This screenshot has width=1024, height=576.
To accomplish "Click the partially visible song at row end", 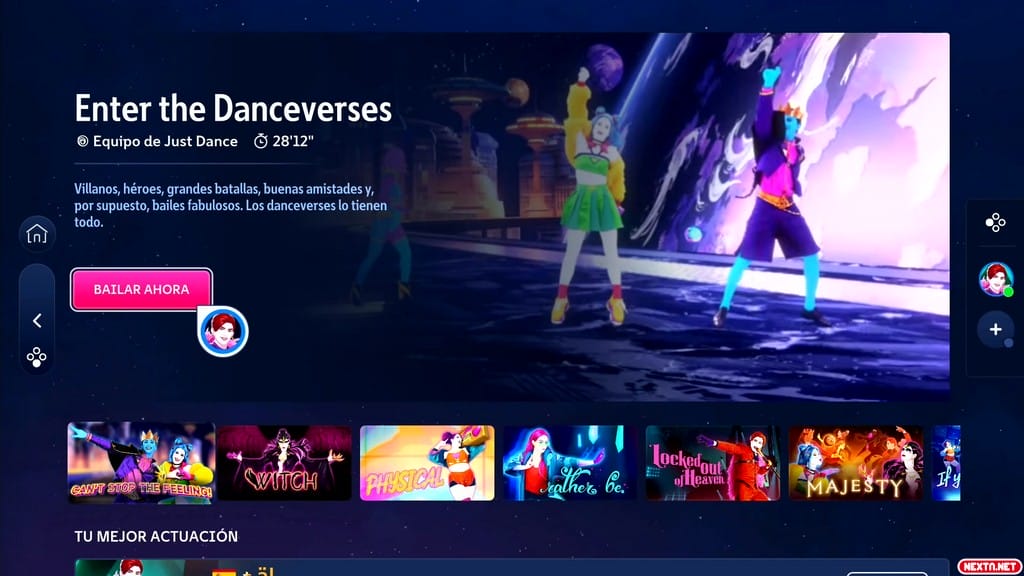I will tap(946, 463).
